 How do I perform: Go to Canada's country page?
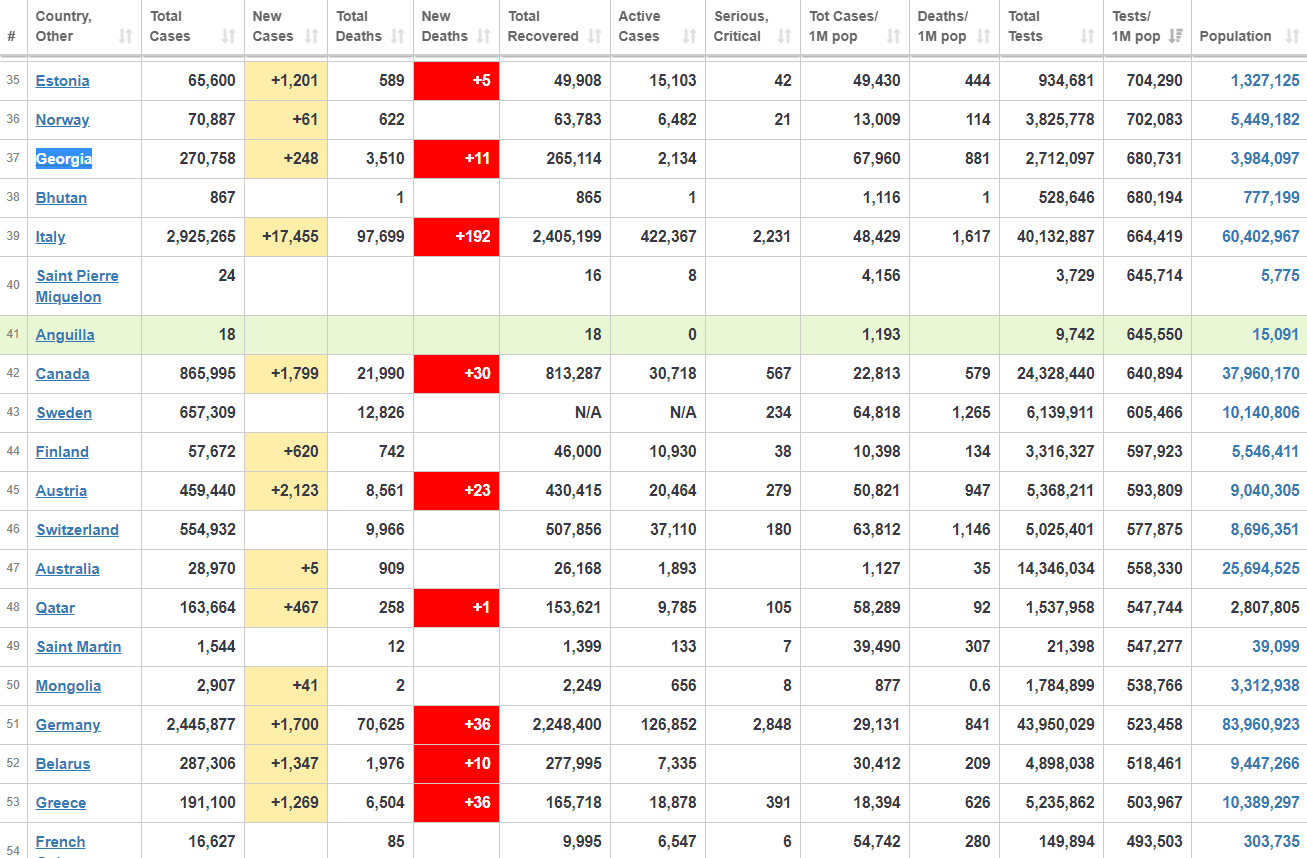point(62,374)
